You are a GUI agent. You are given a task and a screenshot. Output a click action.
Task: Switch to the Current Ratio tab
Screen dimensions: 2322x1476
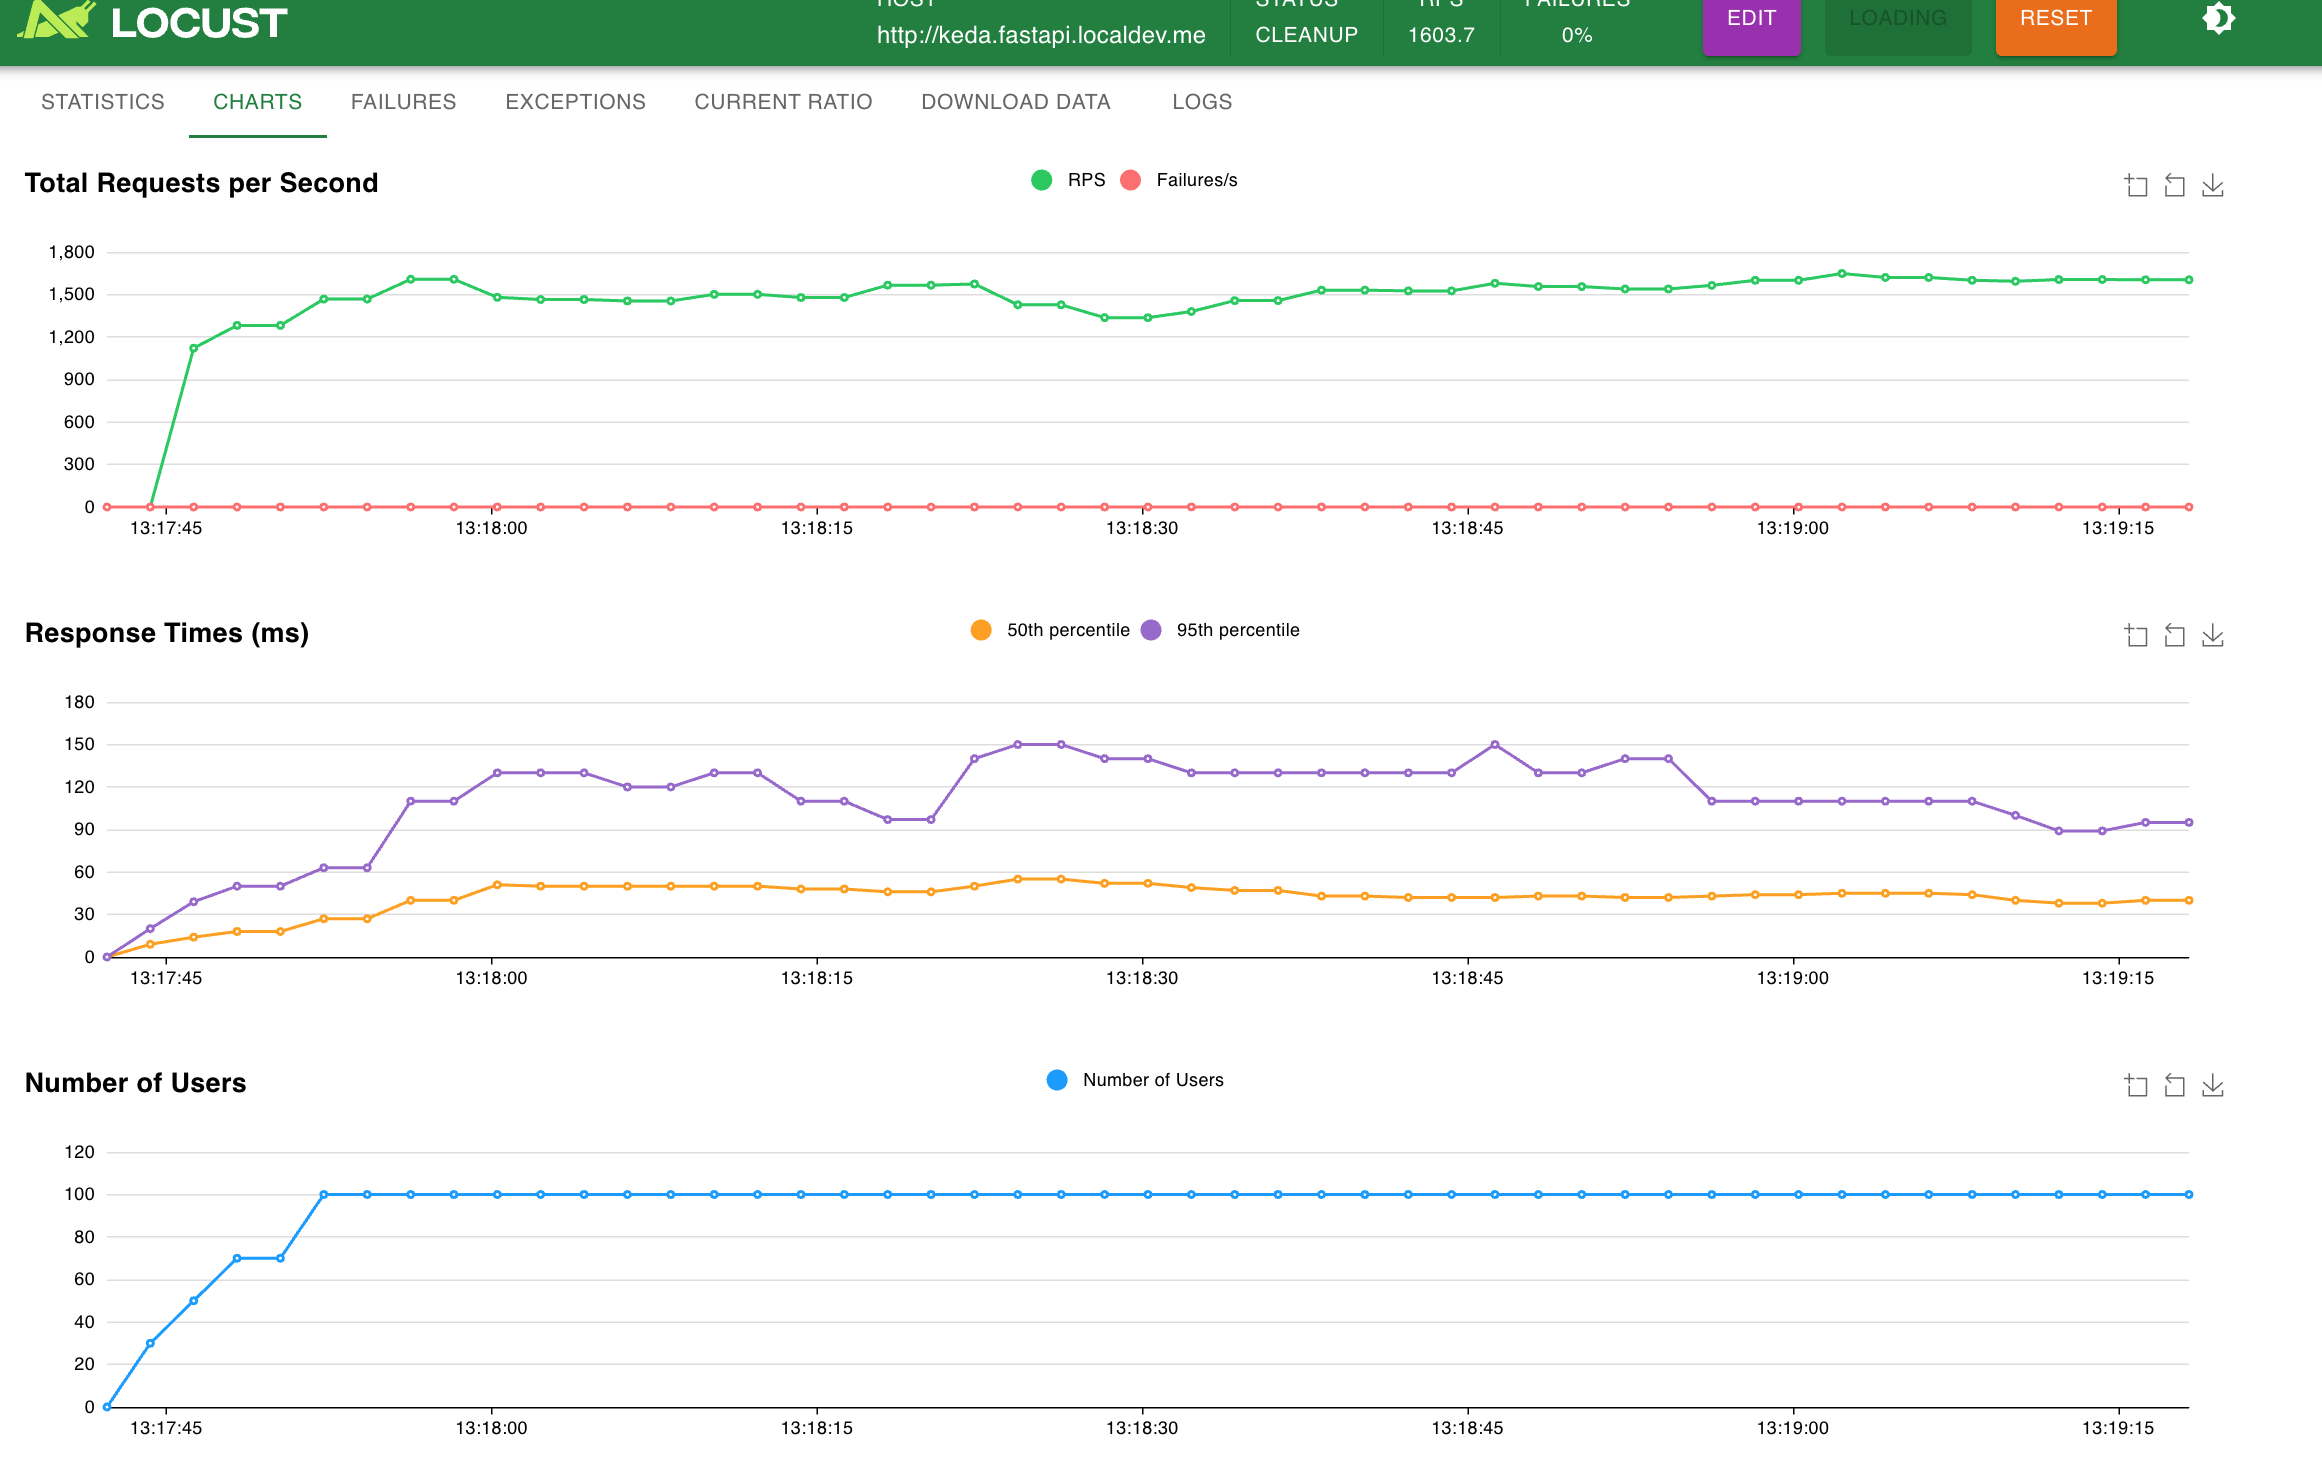784,102
